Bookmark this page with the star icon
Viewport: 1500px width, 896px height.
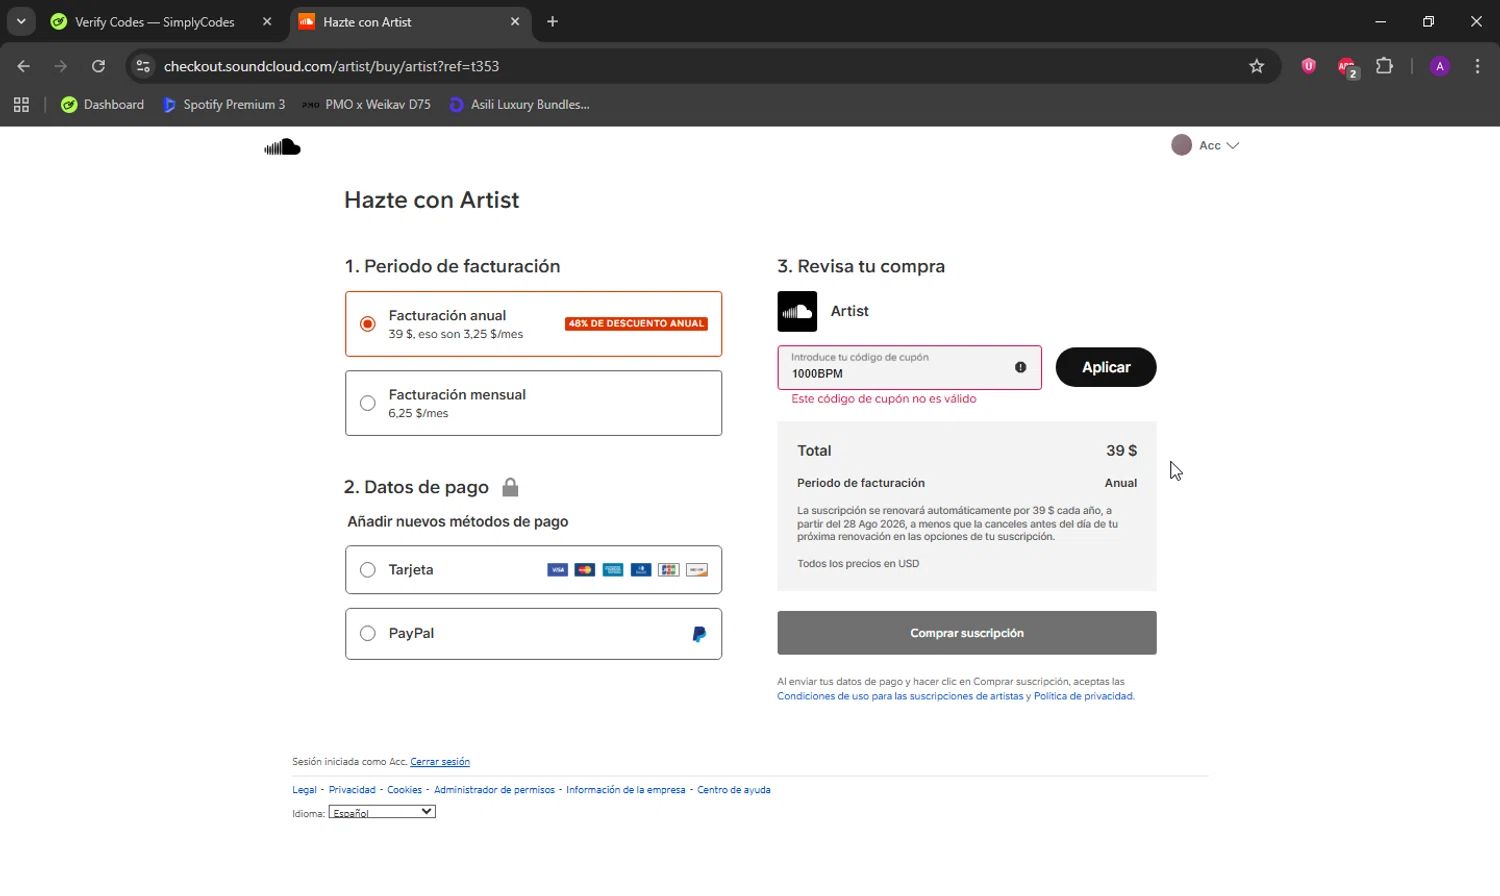(x=1257, y=66)
